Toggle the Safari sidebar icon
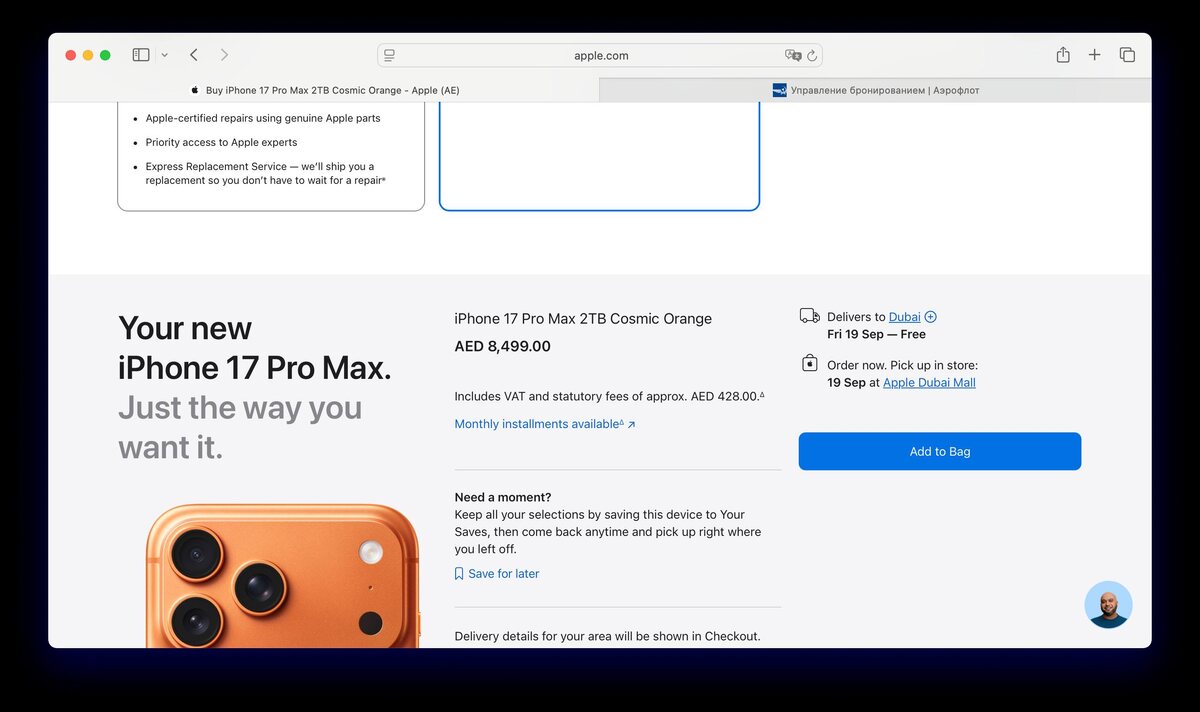The height and width of the screenshot is (712, 1200). [141, 55]
